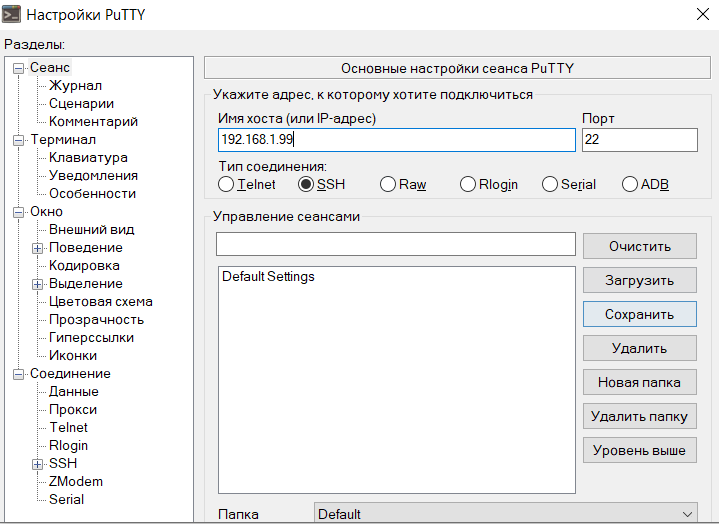The height and width of the screenshot is (524, 719).
Task: Select Сеанс in the sections tree
Action: 50,67
